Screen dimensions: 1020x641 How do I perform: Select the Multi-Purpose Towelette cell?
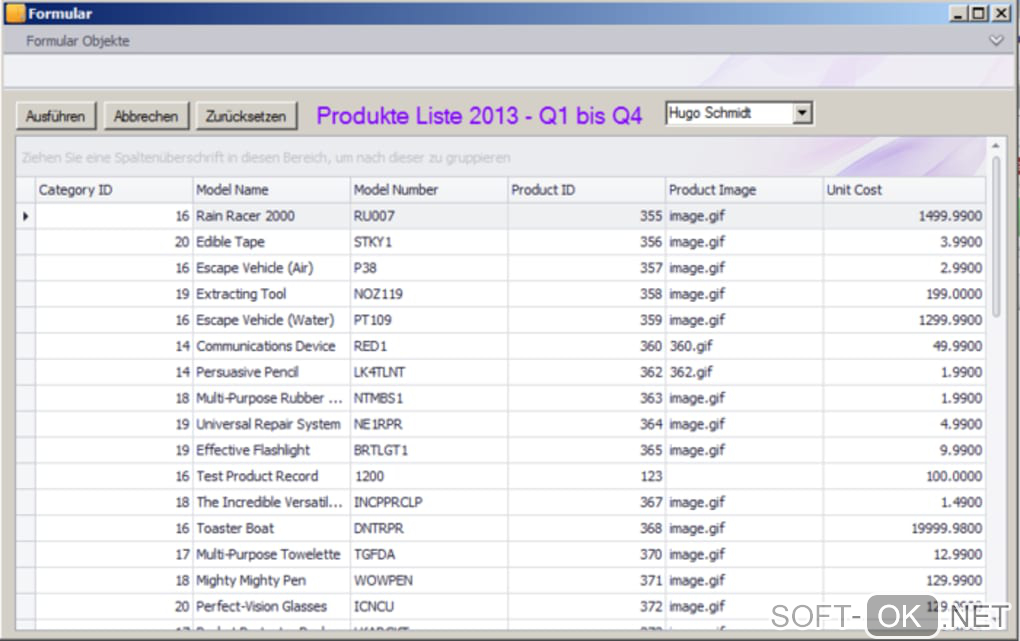point(271,554)
